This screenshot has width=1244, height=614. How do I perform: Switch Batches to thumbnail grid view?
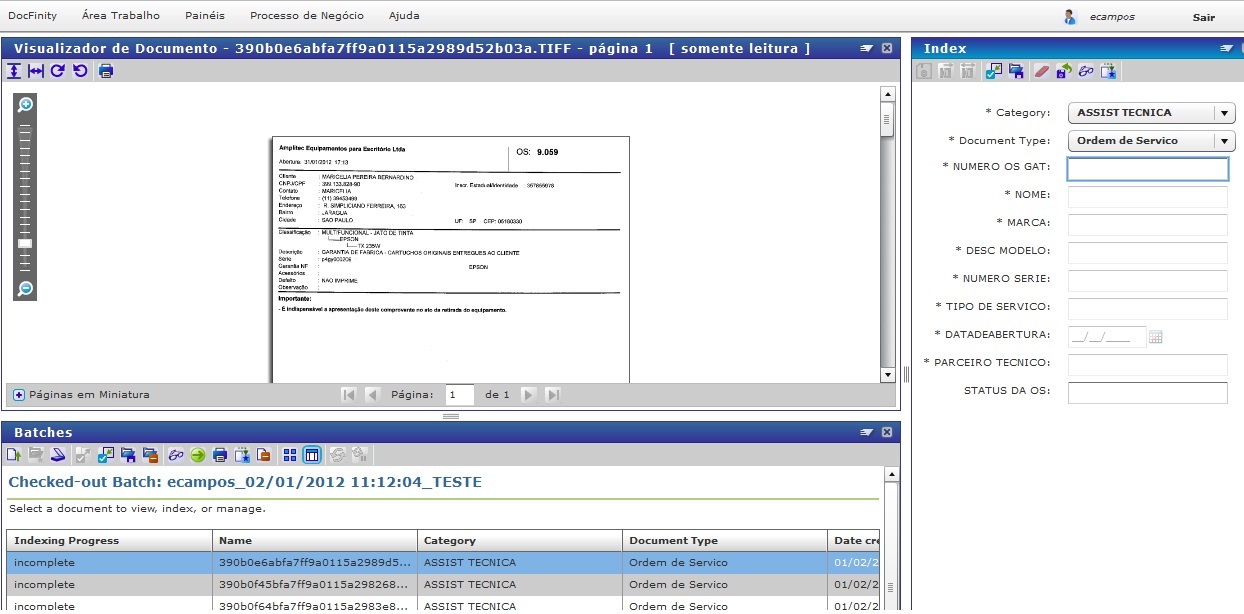[290, 455]
